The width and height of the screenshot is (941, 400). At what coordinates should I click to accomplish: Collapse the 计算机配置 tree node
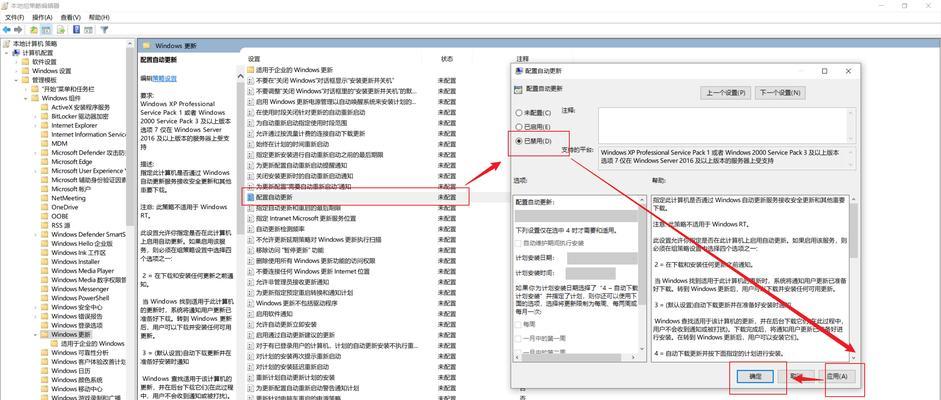7,53
